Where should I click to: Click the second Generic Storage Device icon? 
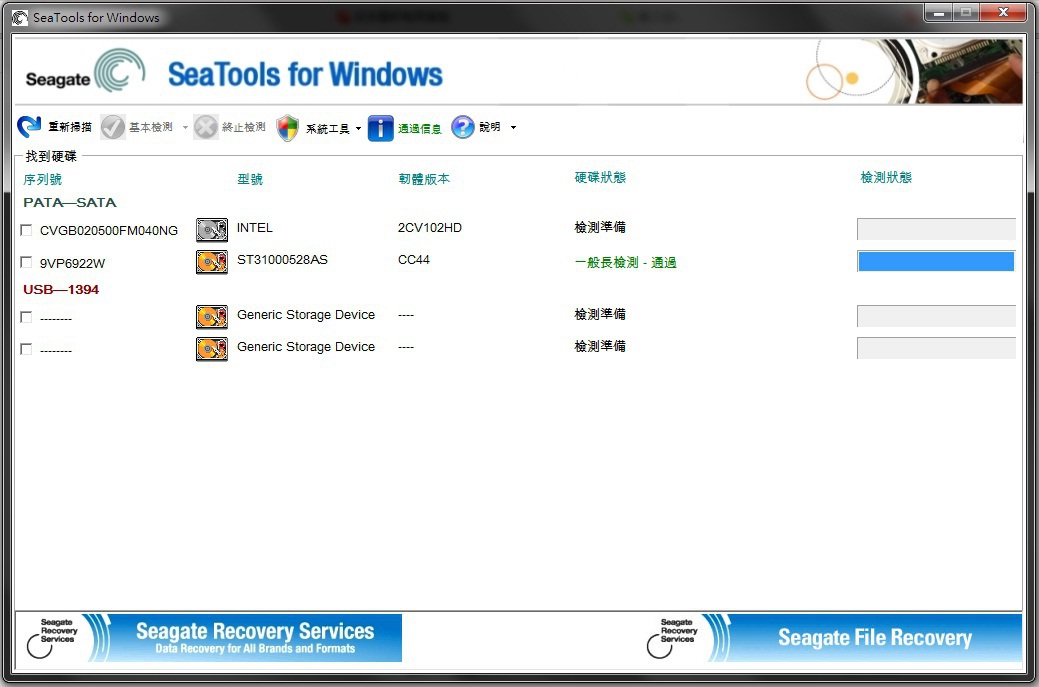click(211, 348)
